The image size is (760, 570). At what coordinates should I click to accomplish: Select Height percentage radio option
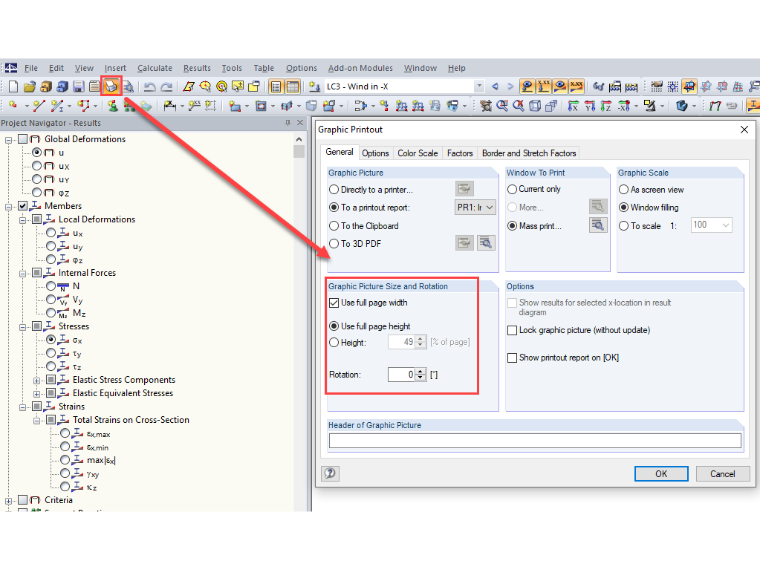334,343
